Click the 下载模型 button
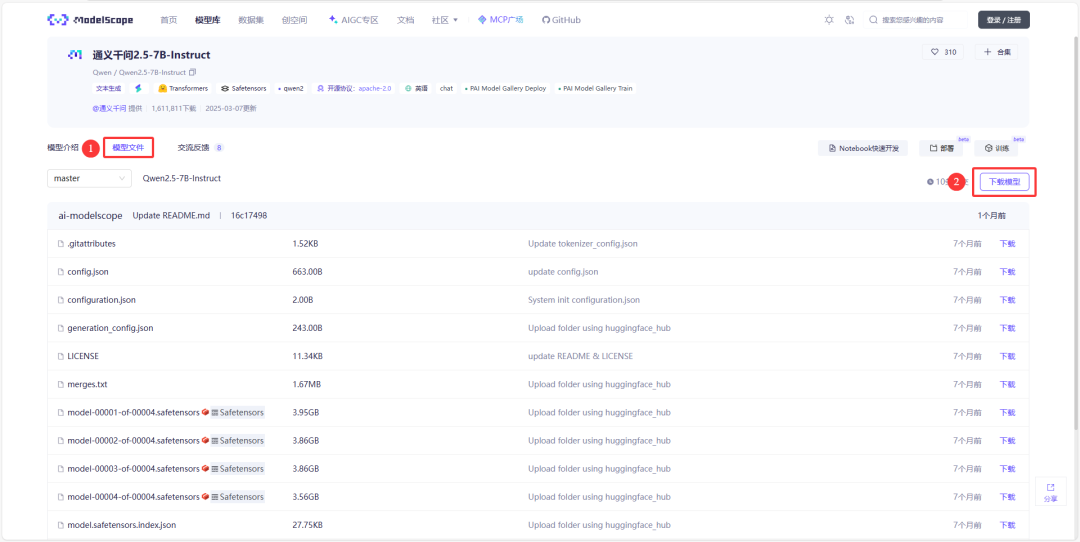 click(1004, 183)
